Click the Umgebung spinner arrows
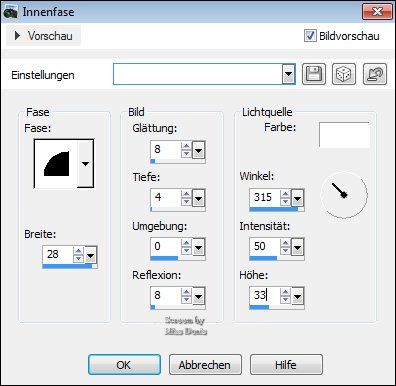Screen dimensions: 396x386 (186, 247)
